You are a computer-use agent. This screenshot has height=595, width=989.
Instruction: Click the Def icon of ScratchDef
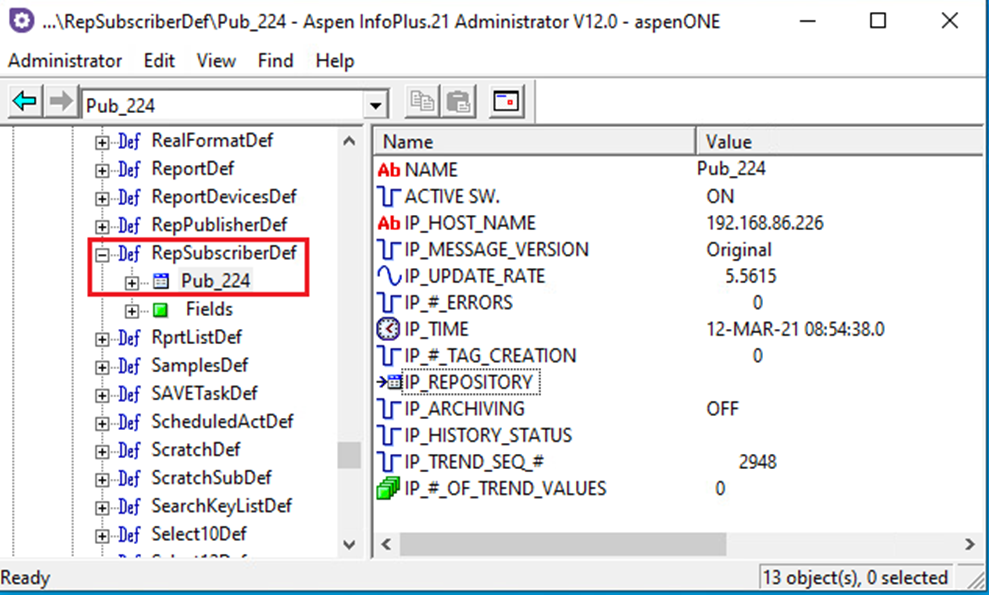point(129,451)
